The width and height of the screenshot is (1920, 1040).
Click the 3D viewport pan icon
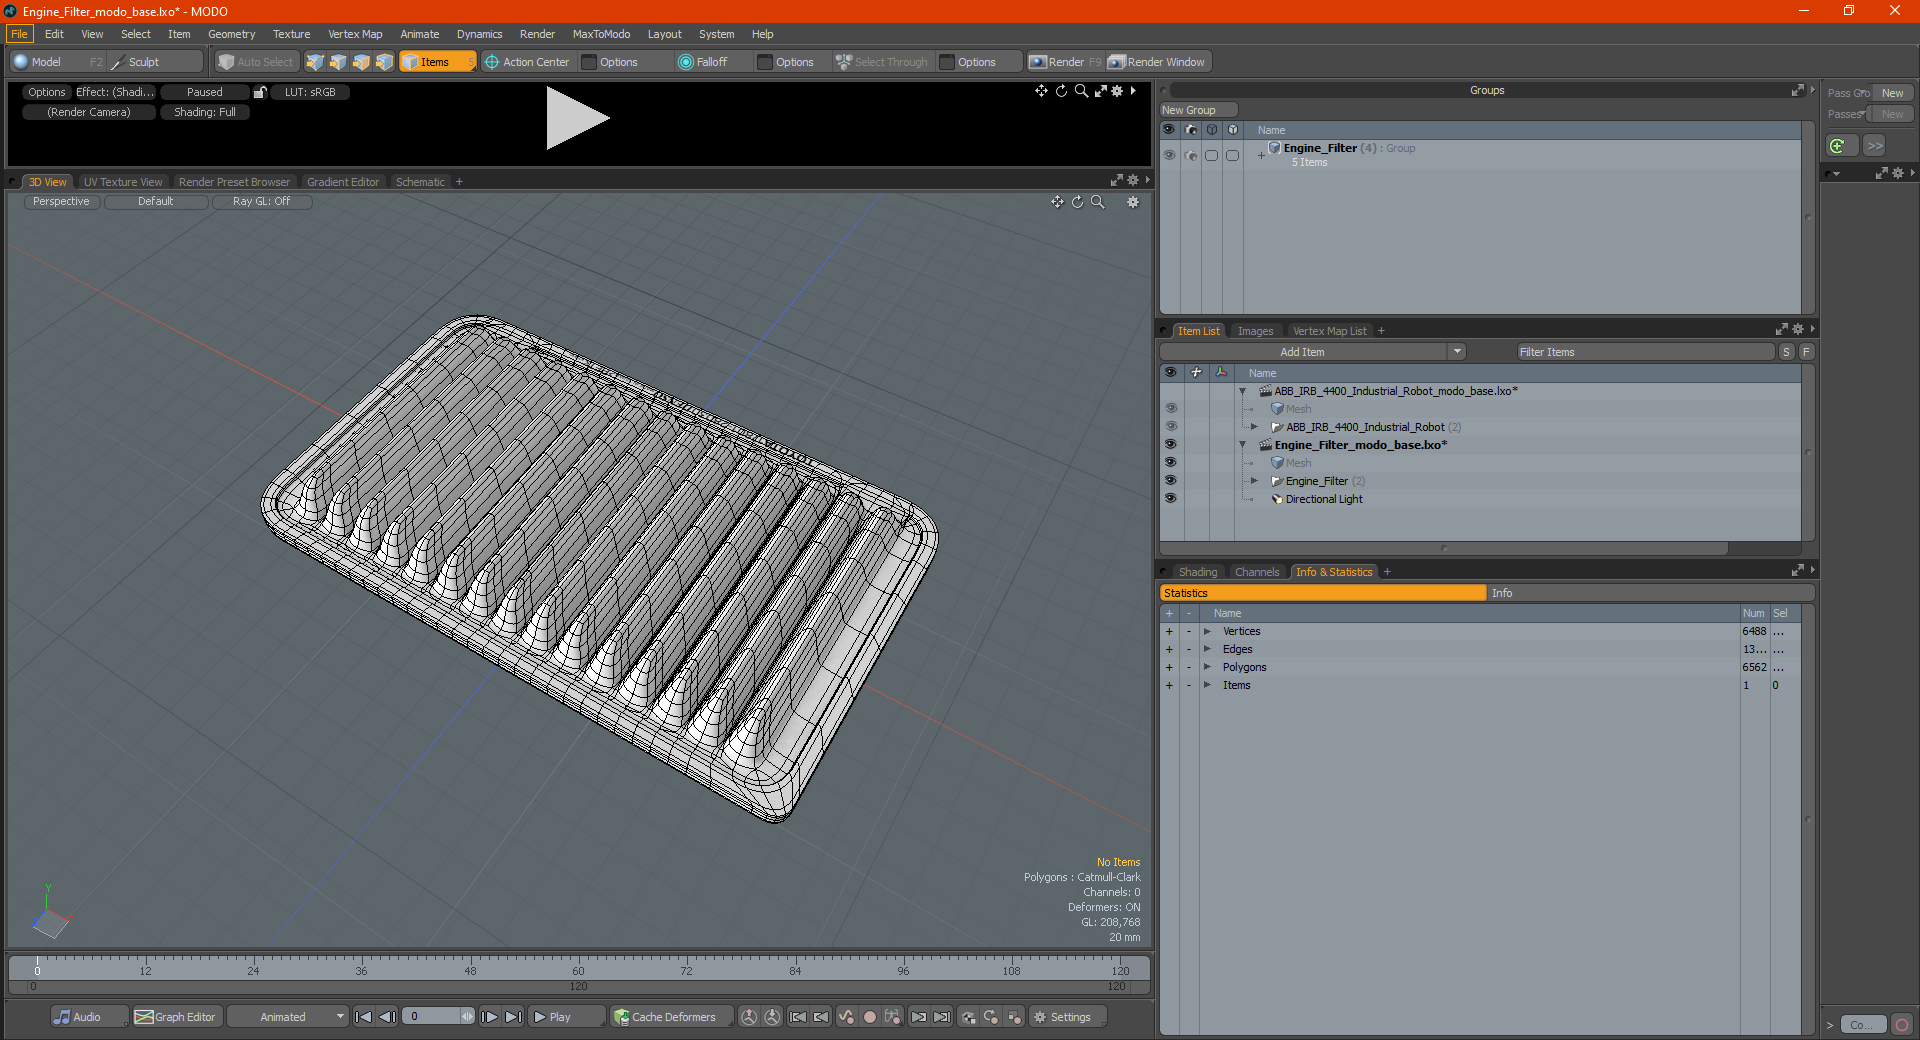[x=1057, y=202]
